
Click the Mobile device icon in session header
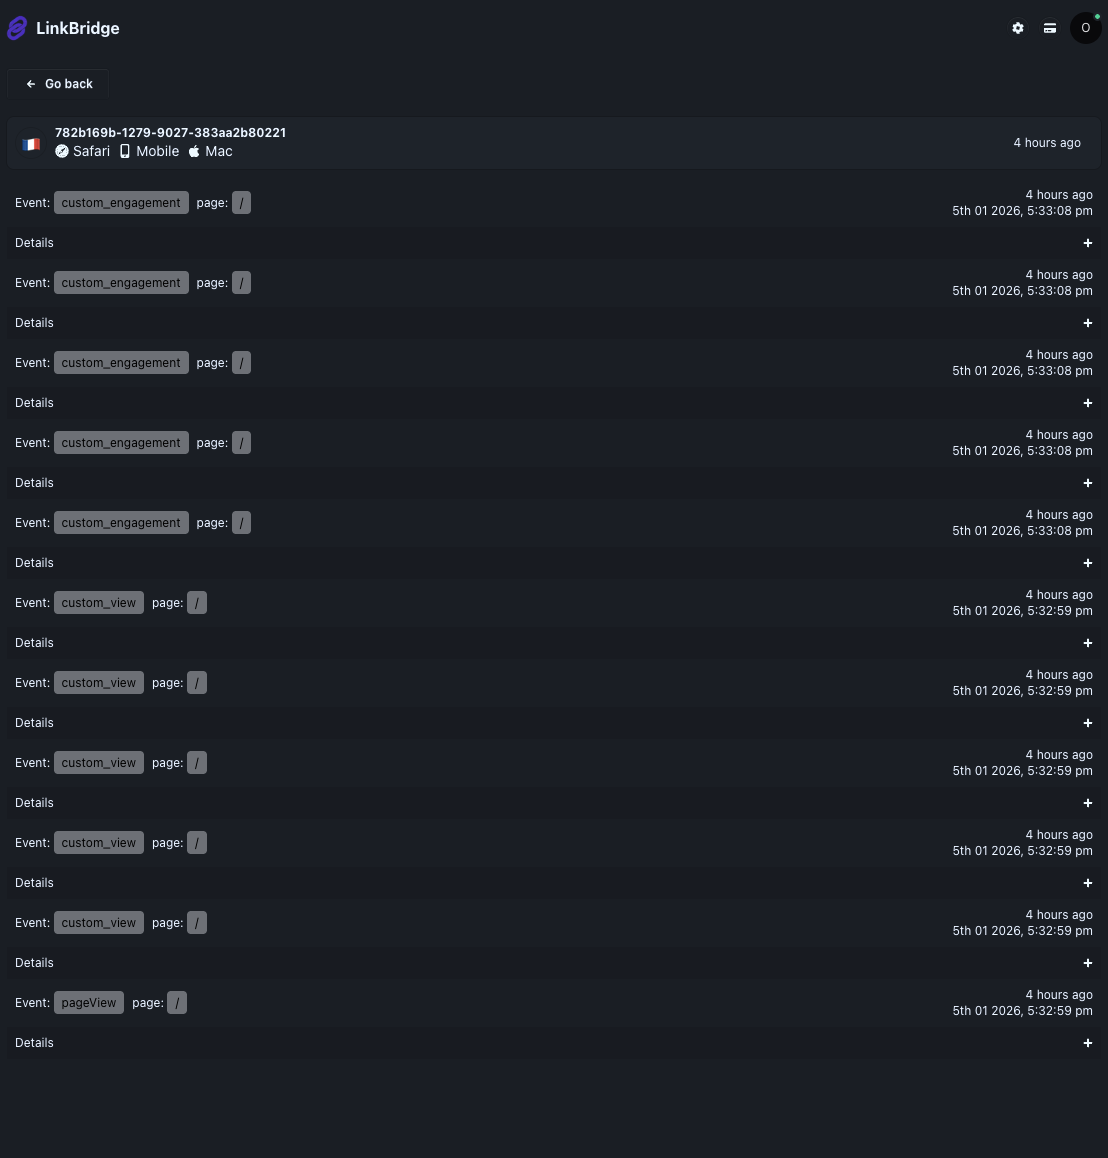click(123, 151)
